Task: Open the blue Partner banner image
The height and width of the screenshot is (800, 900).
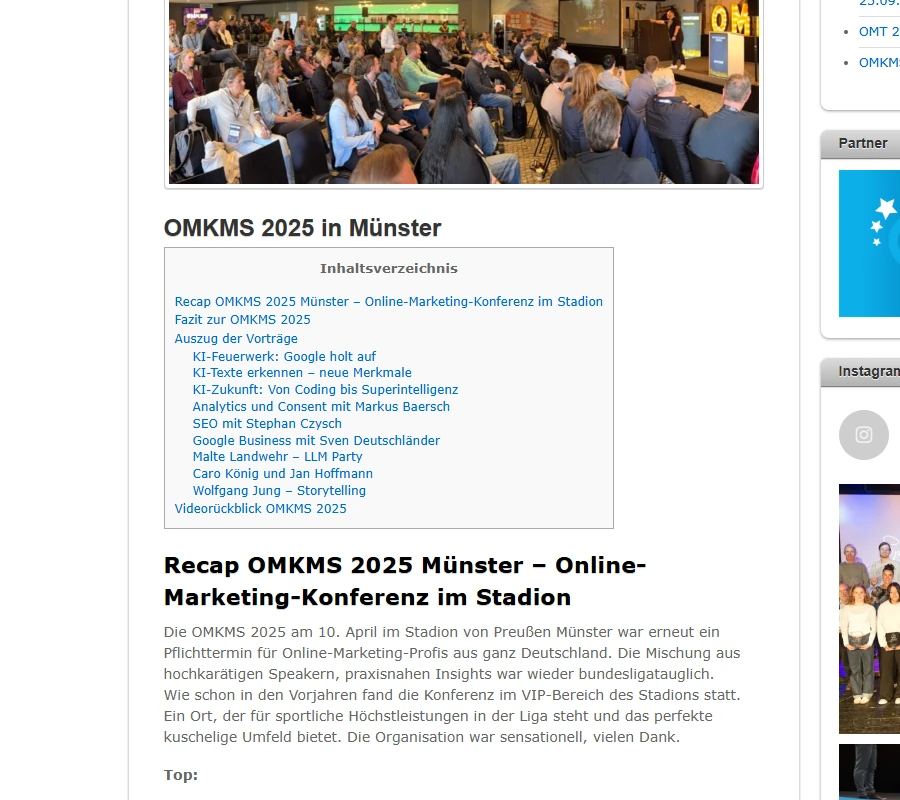Action: click(869, 243)
